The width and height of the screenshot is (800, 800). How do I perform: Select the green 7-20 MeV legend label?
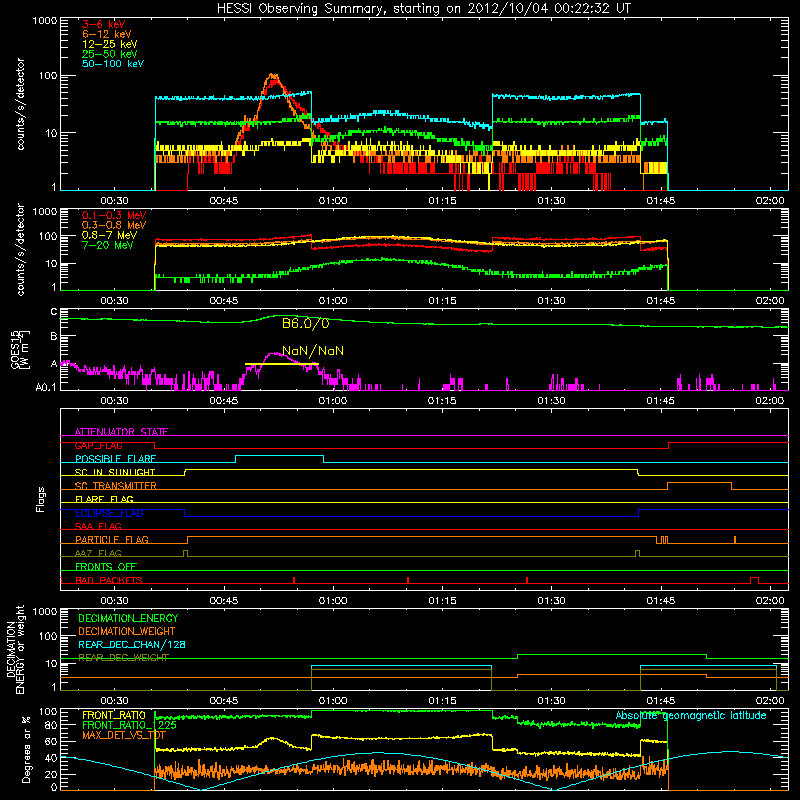[108, 245]
